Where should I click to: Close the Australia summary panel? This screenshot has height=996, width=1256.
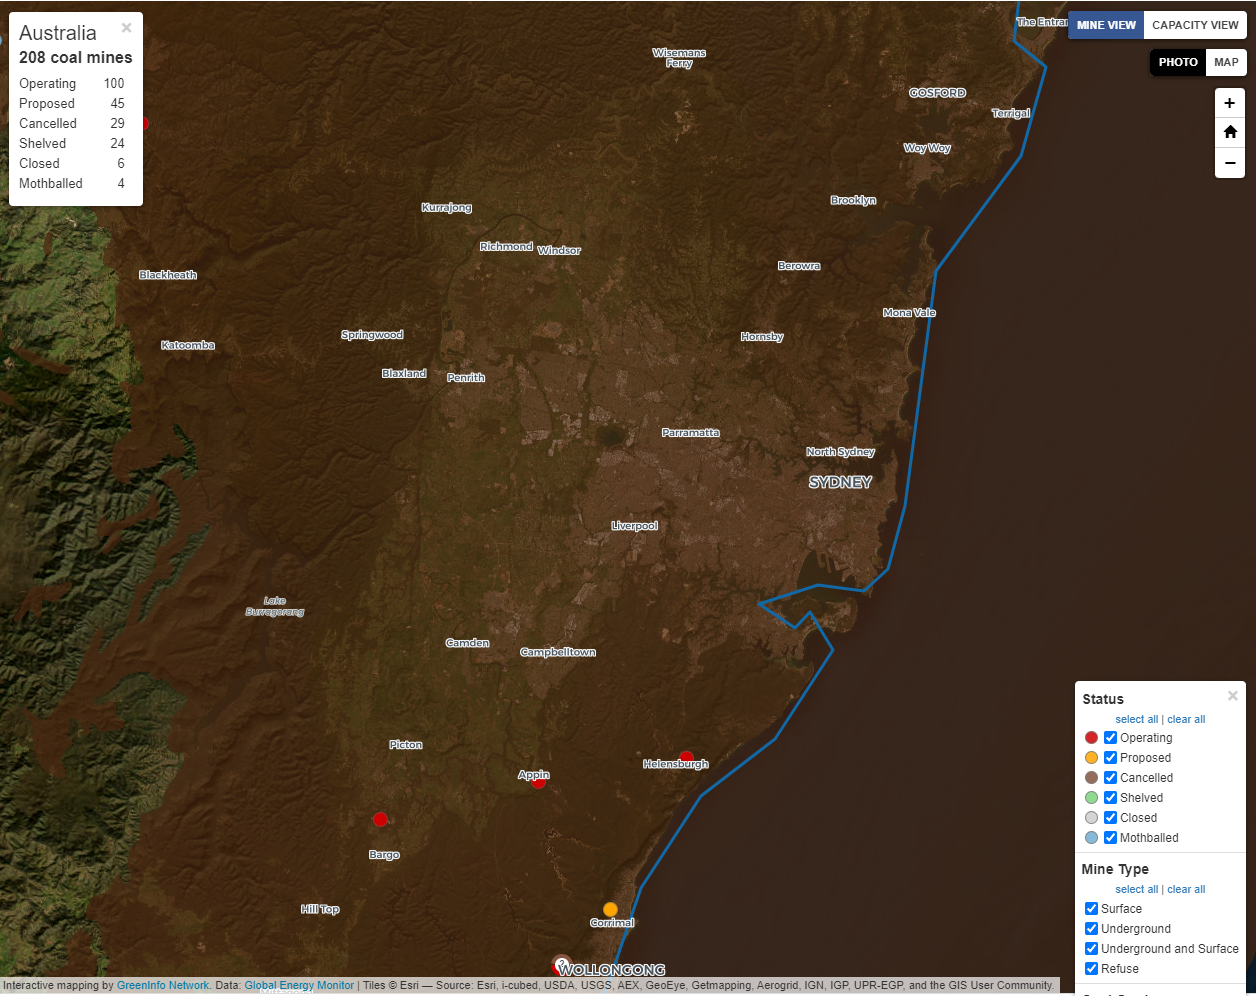tap(126, 28)
